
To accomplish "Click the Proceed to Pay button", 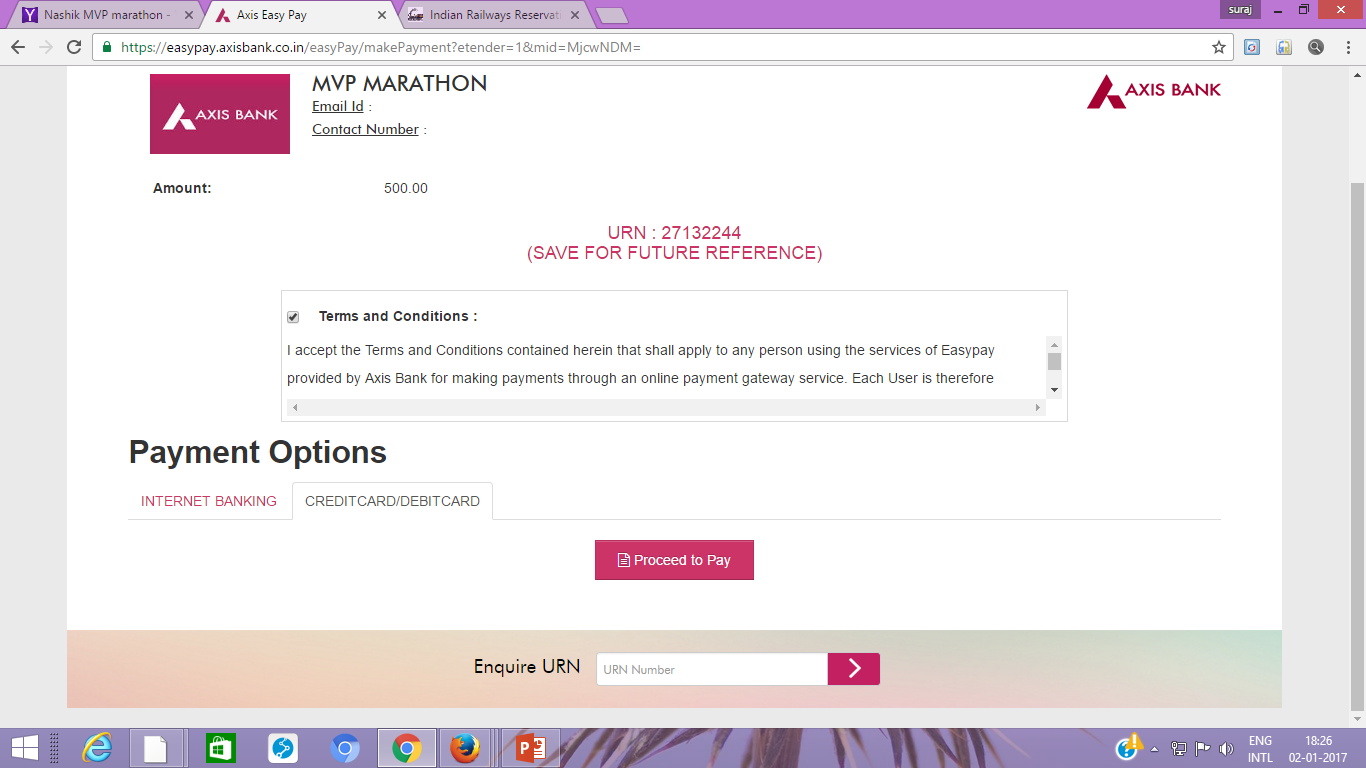I will (x=674, y=560).
